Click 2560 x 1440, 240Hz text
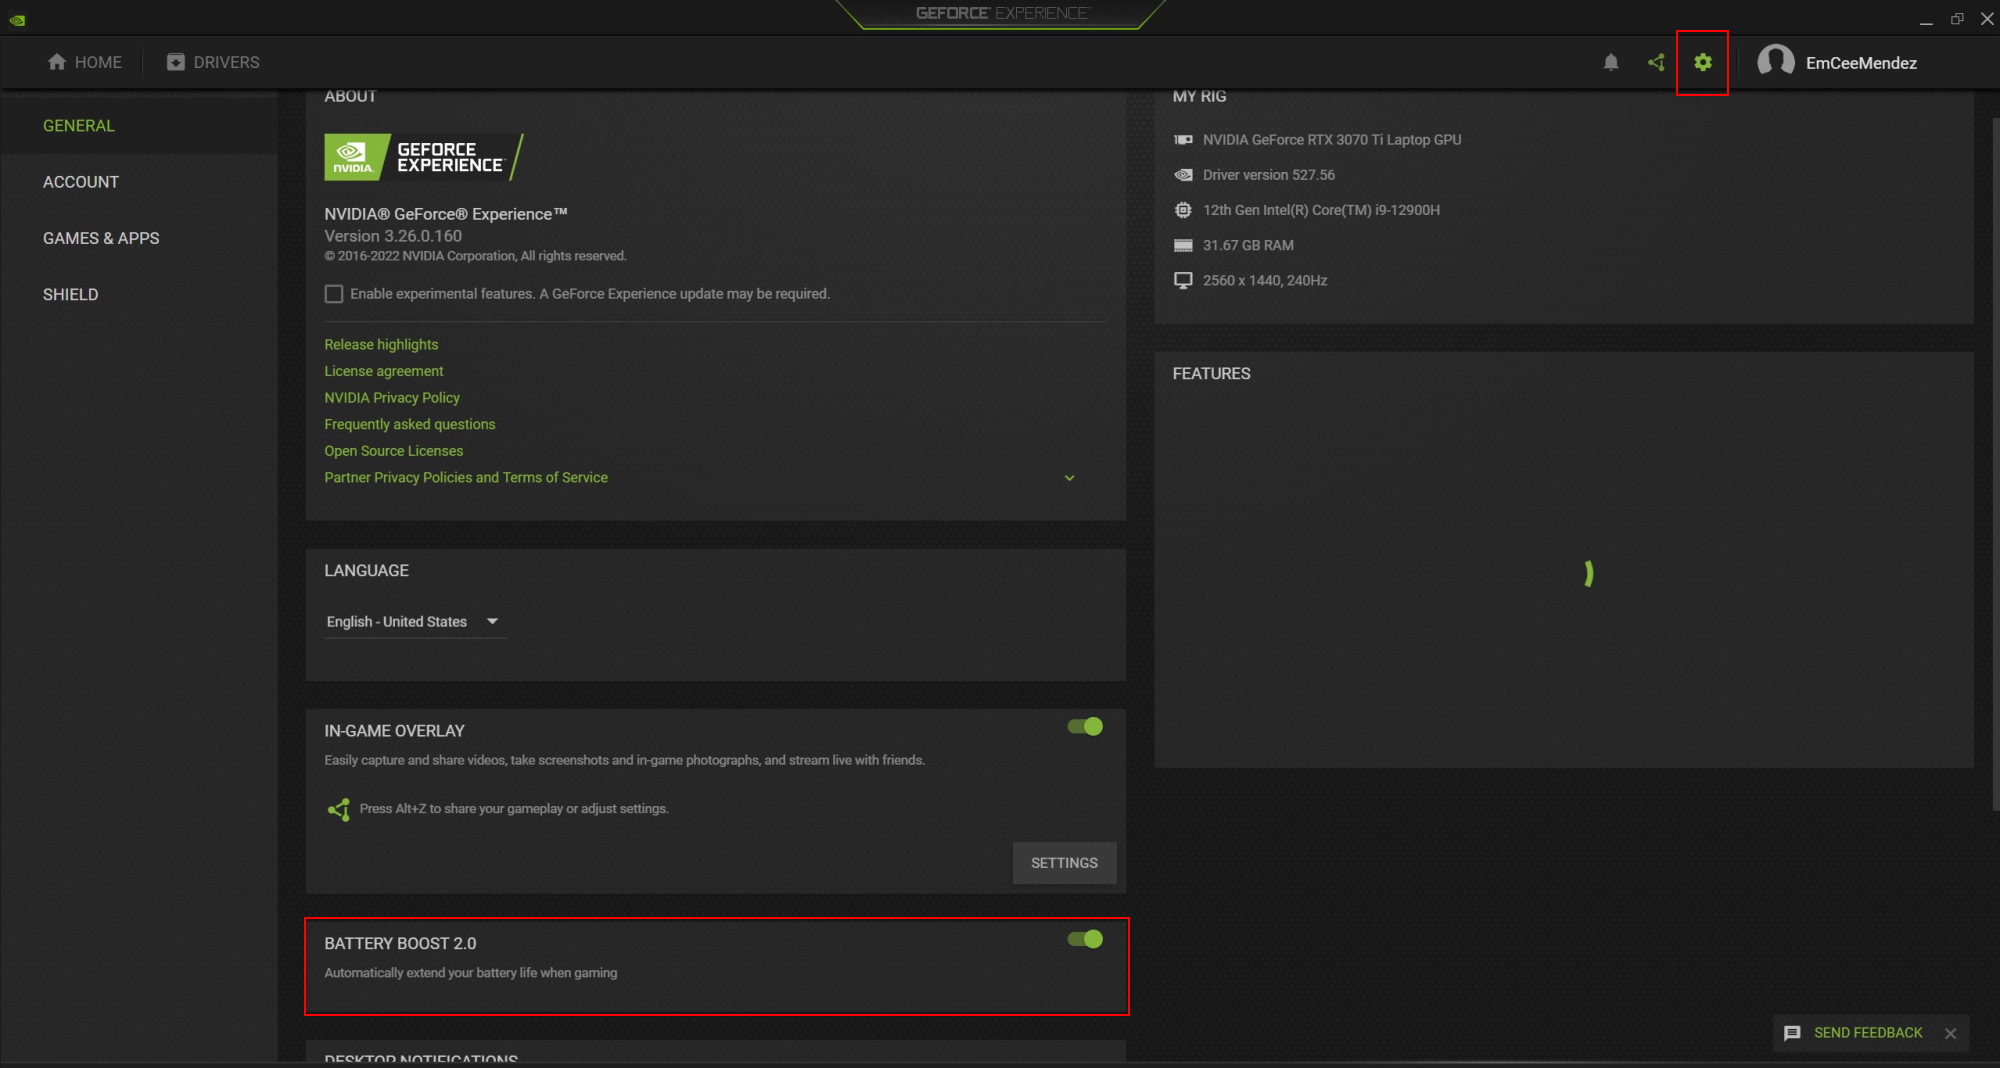The width and height of the screenshot is (2000, 1068). (x=1265, y=280)
